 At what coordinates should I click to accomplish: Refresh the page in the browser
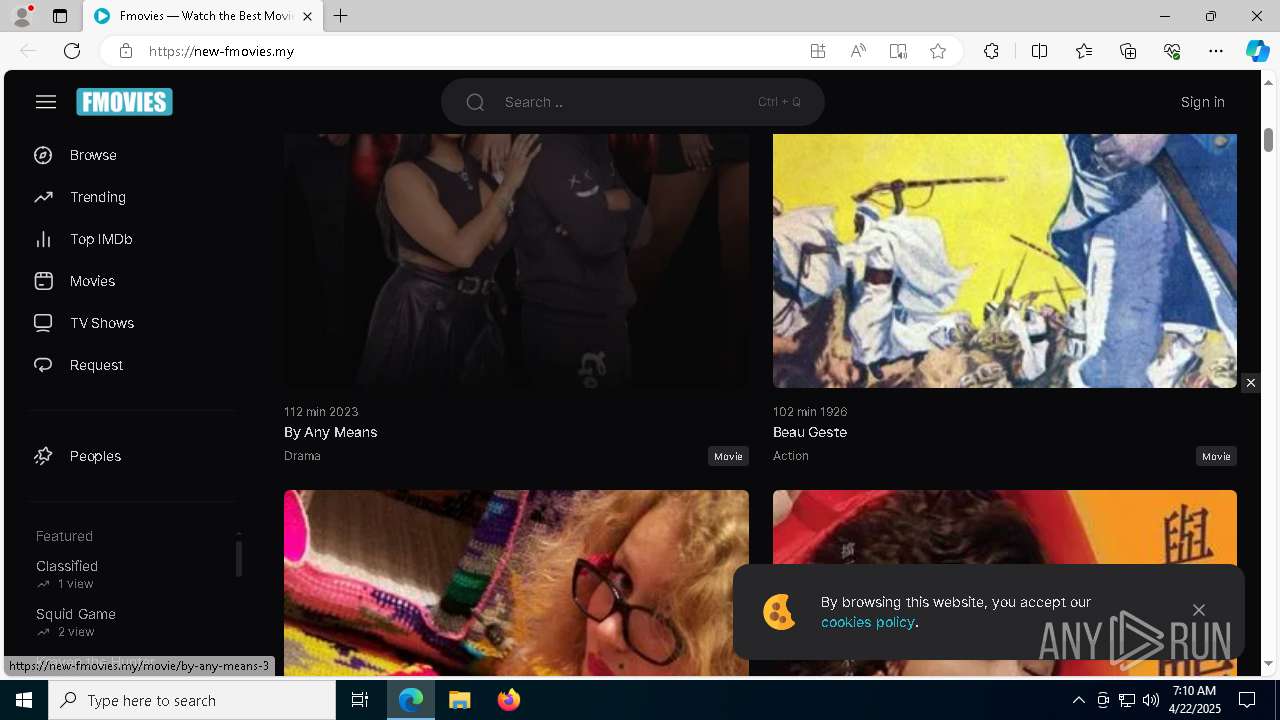click(72, 51)
